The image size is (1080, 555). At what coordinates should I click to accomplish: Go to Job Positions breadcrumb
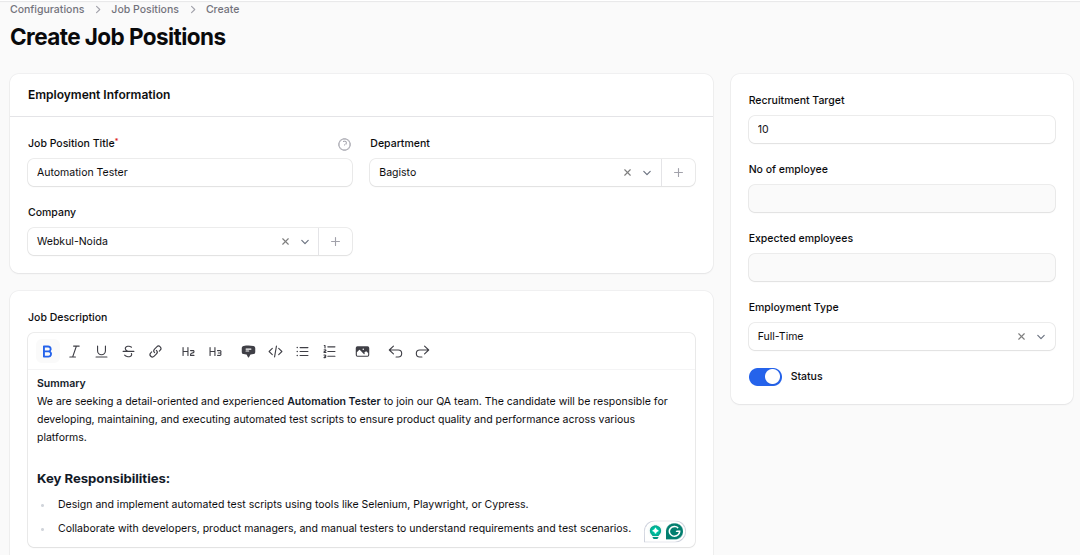click(145, 9)
